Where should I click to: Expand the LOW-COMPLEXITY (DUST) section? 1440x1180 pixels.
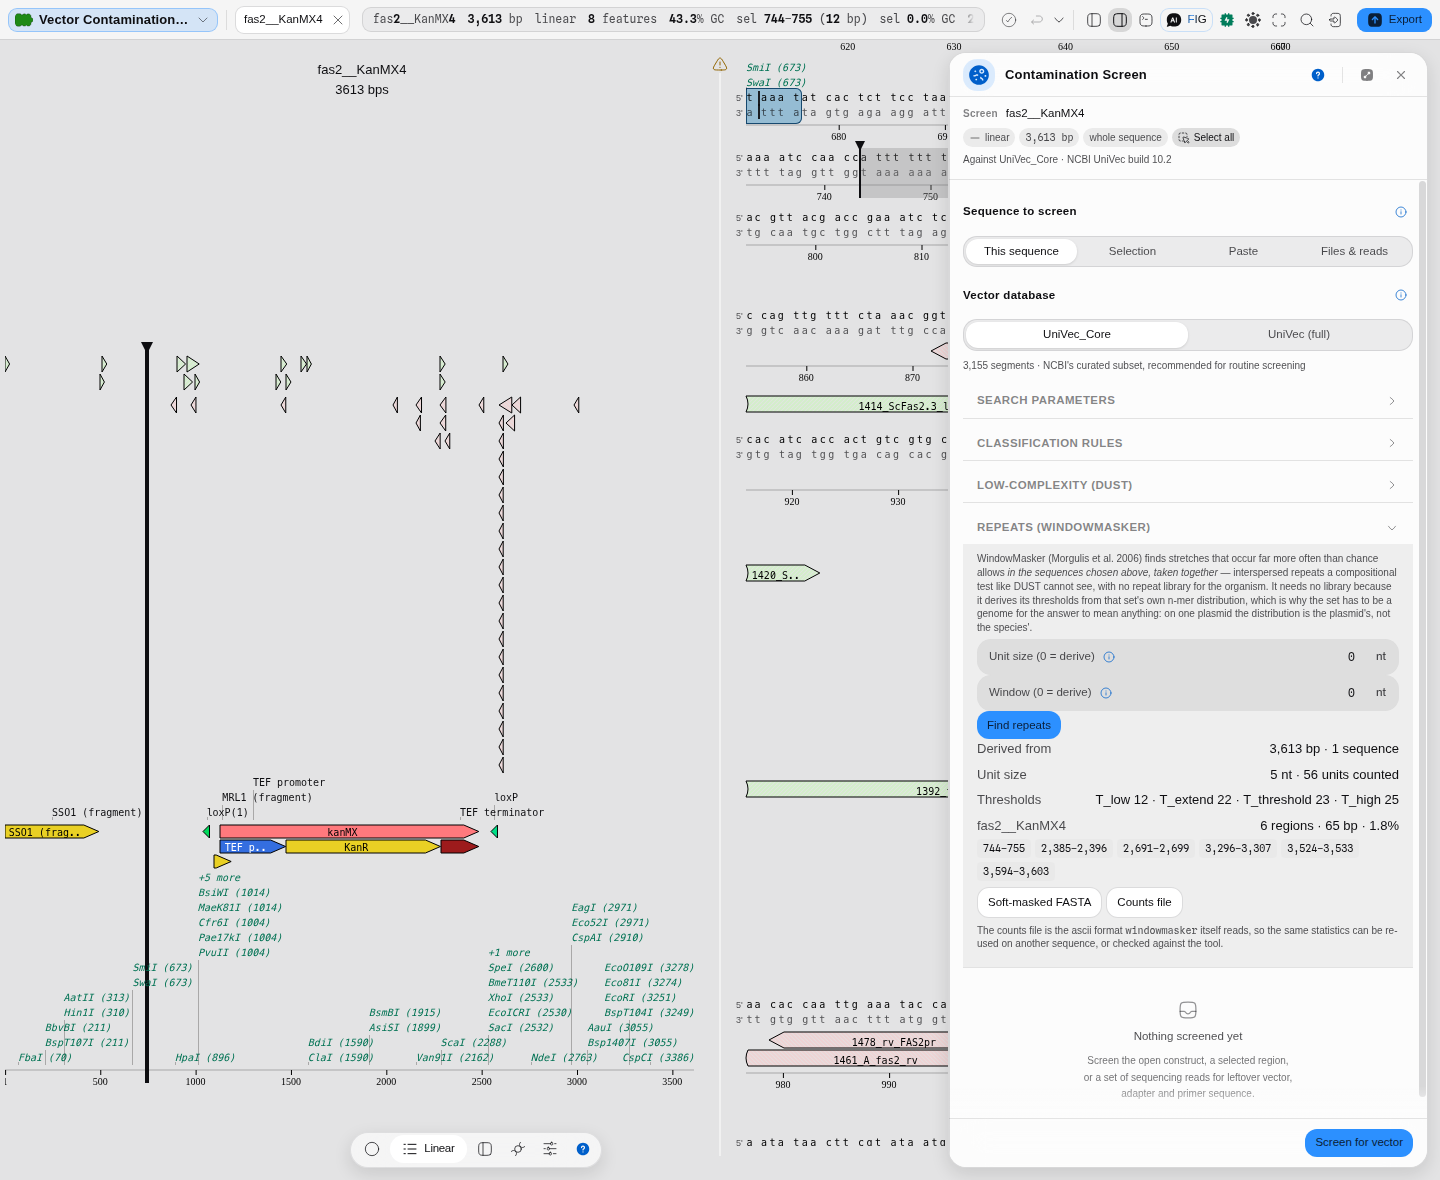click(x=1188, y=485)
